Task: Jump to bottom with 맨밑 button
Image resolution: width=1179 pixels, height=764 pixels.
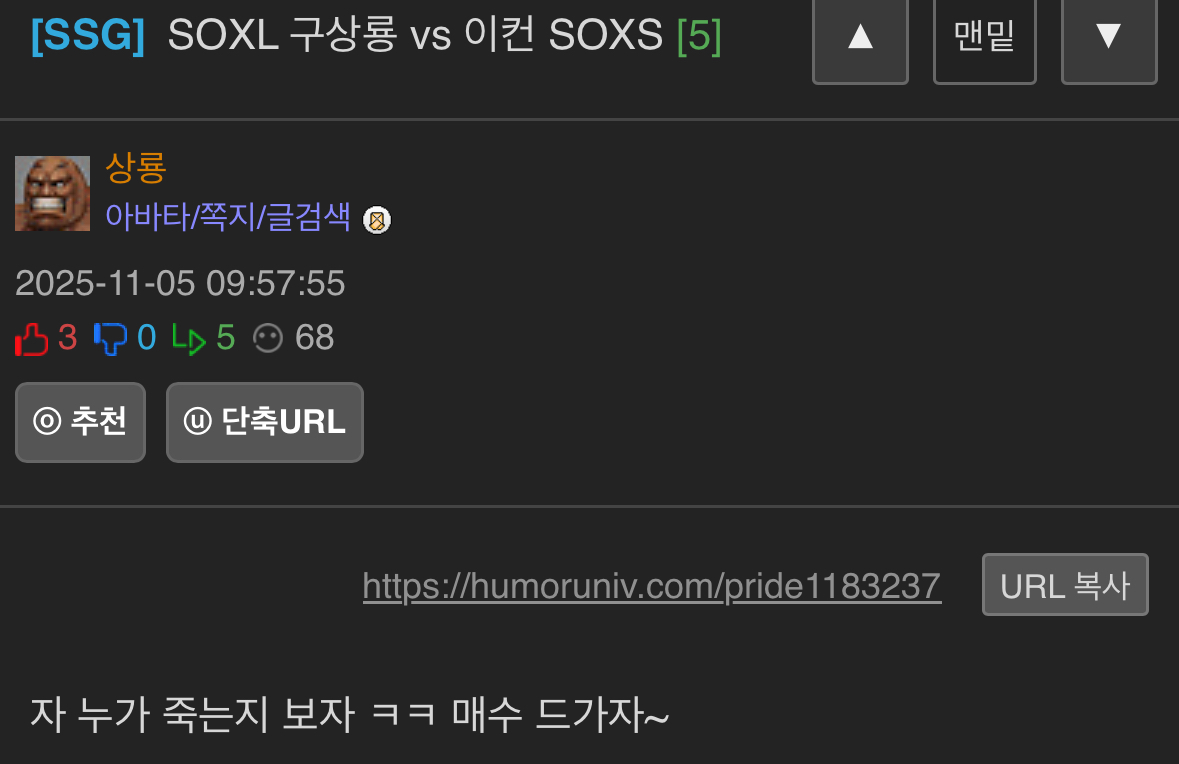Action: (x=984, y=38)
